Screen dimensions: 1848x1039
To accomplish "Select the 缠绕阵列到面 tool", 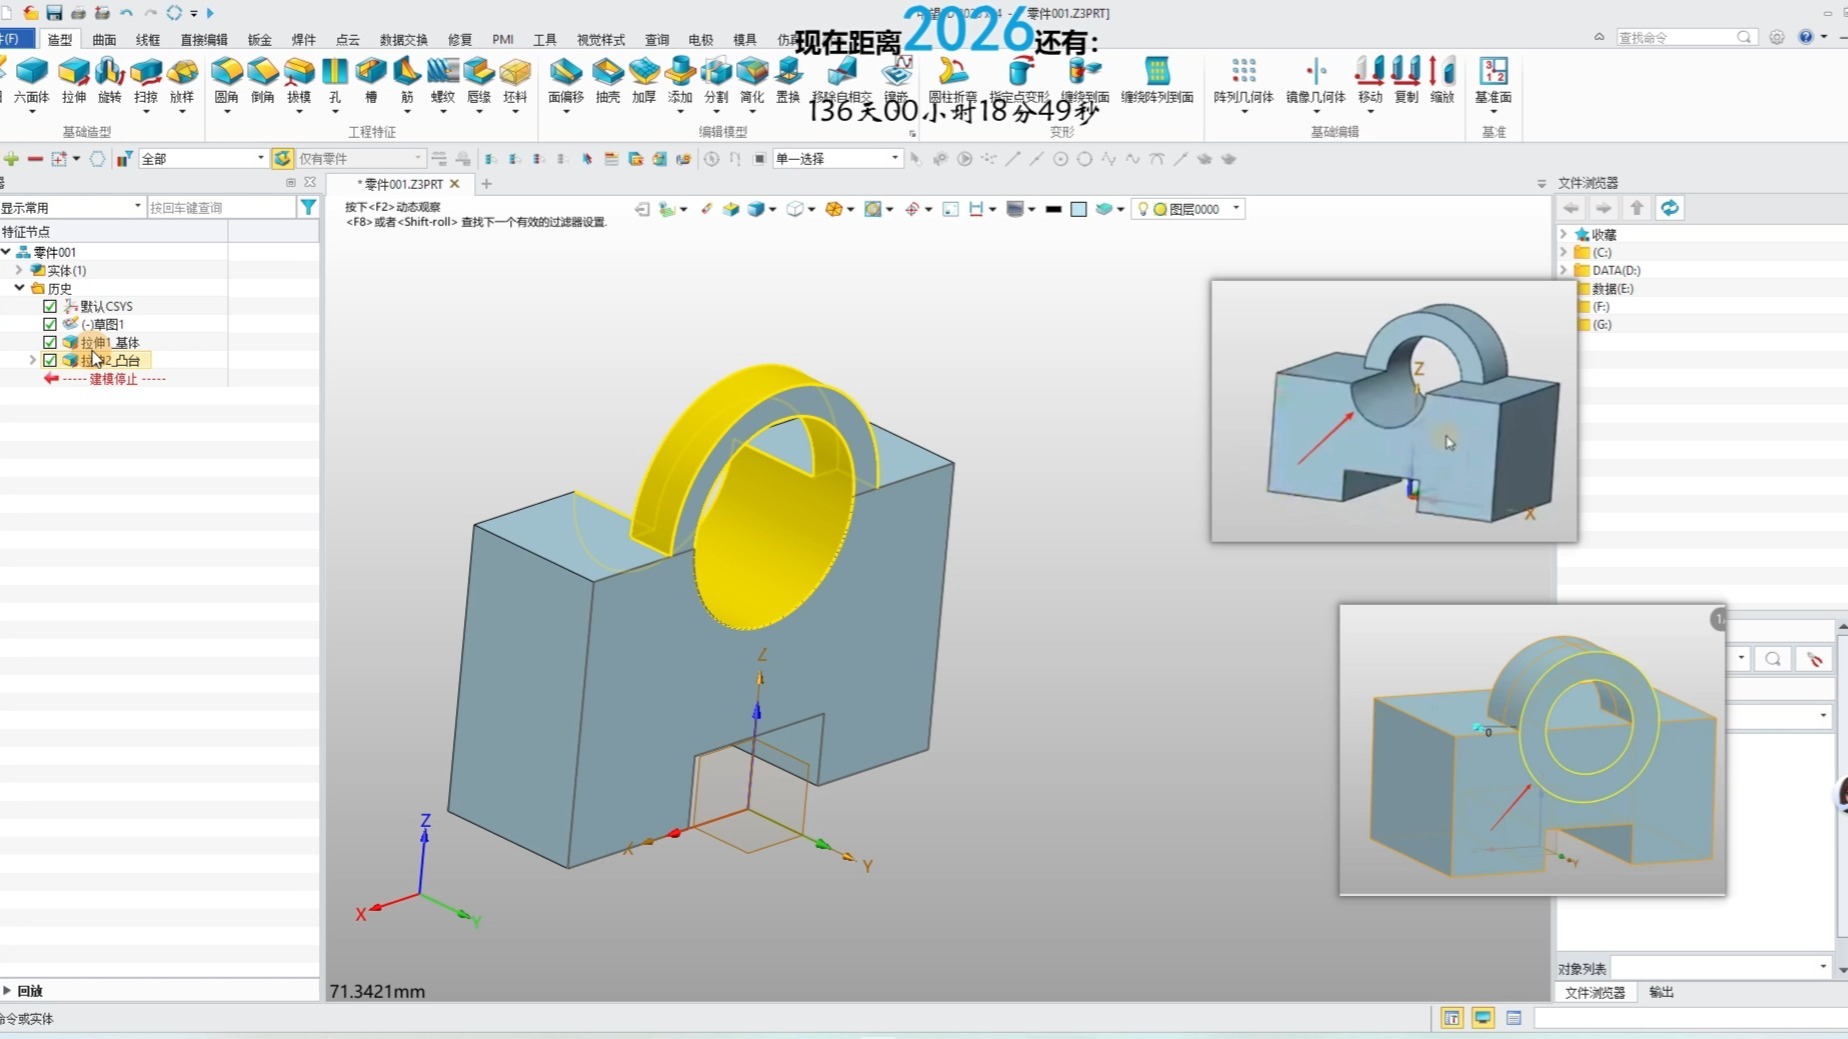I will (x=1157, y=80).
